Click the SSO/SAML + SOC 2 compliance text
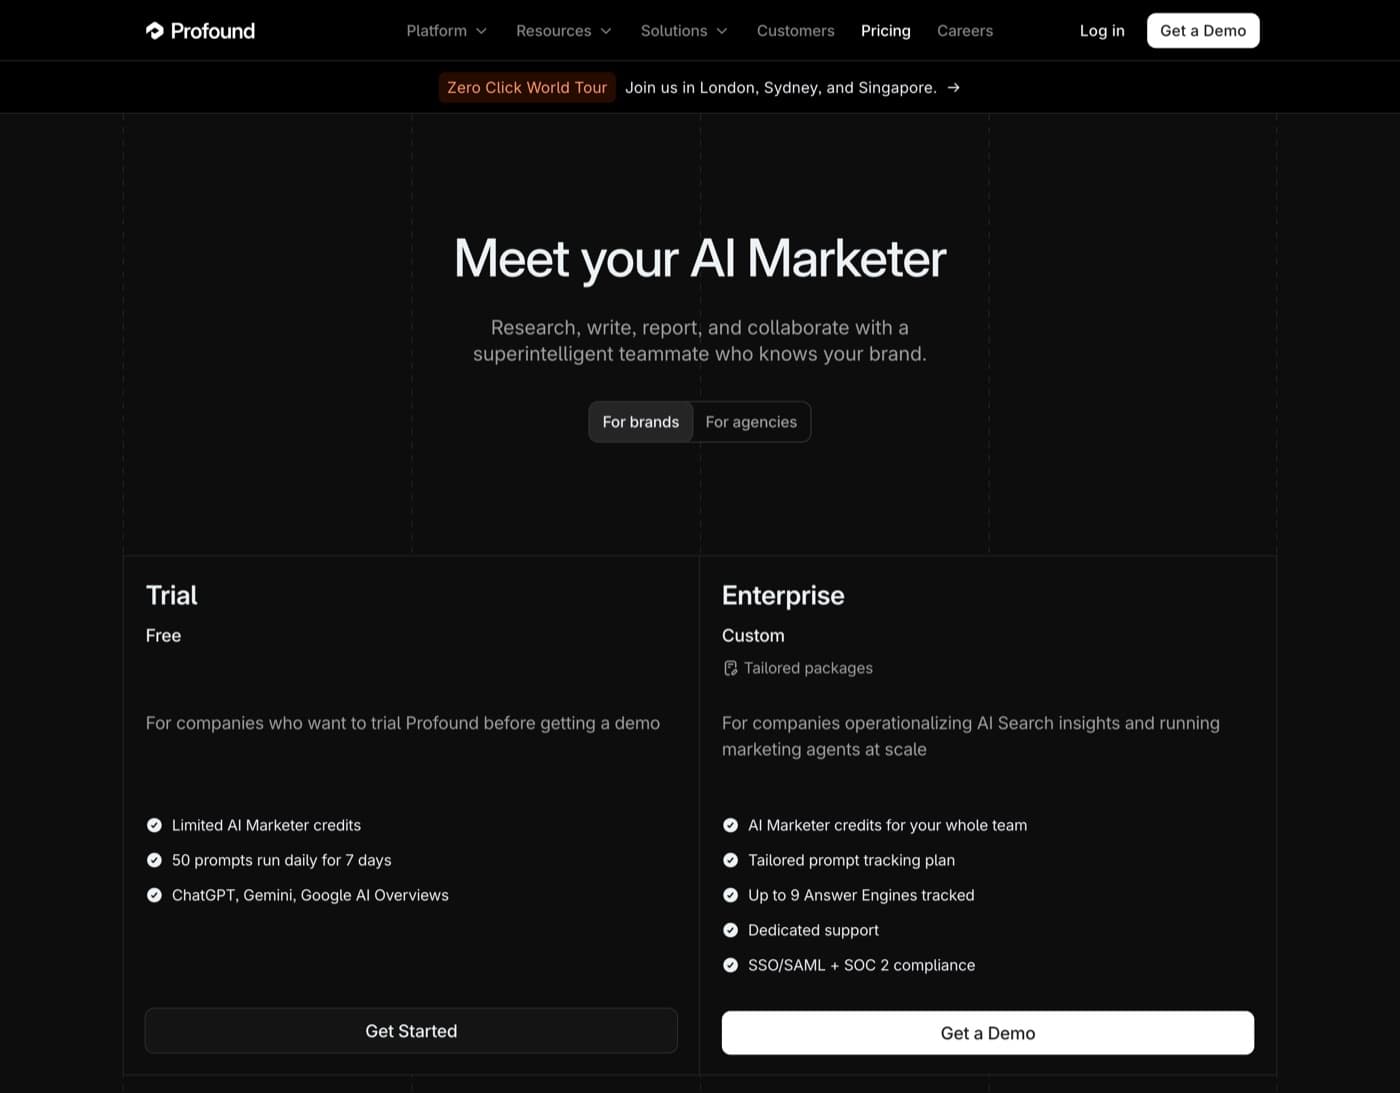The width and height of the screenshot is (1400, 1093). (x=861, y=965)
